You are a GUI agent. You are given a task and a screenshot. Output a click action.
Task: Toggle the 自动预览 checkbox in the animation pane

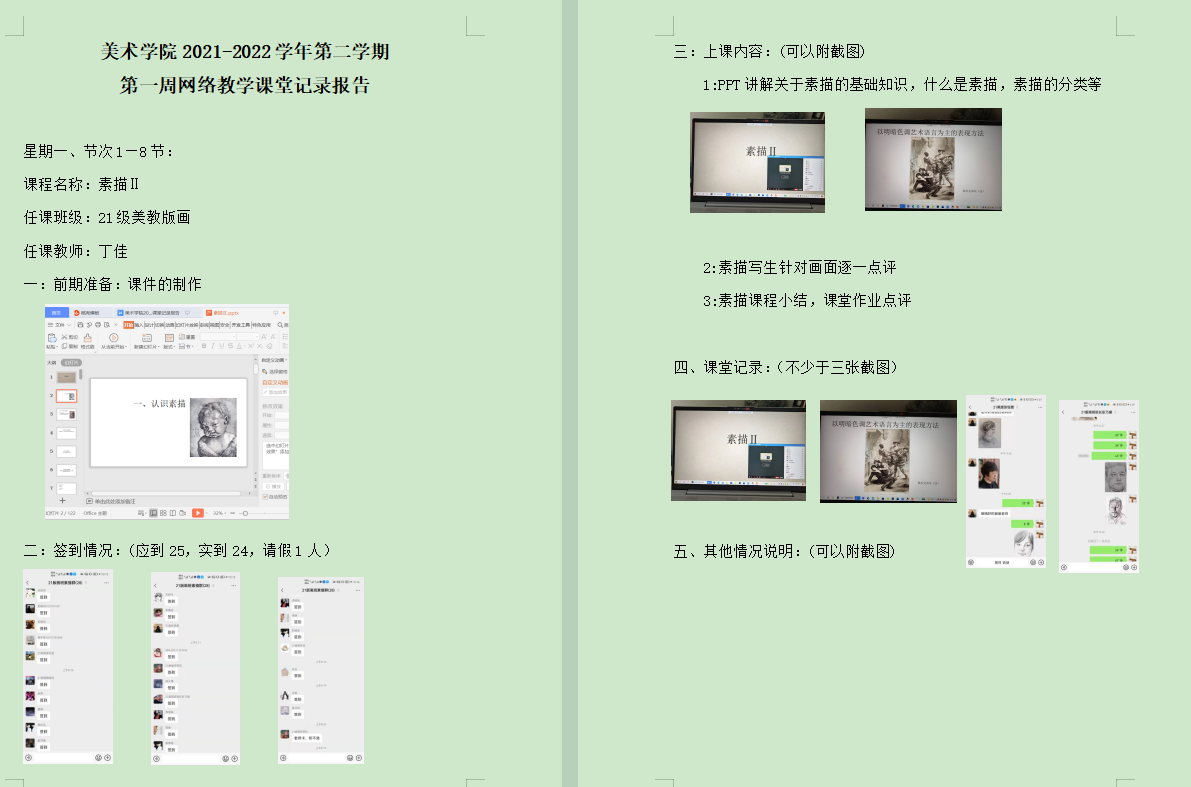265,496
